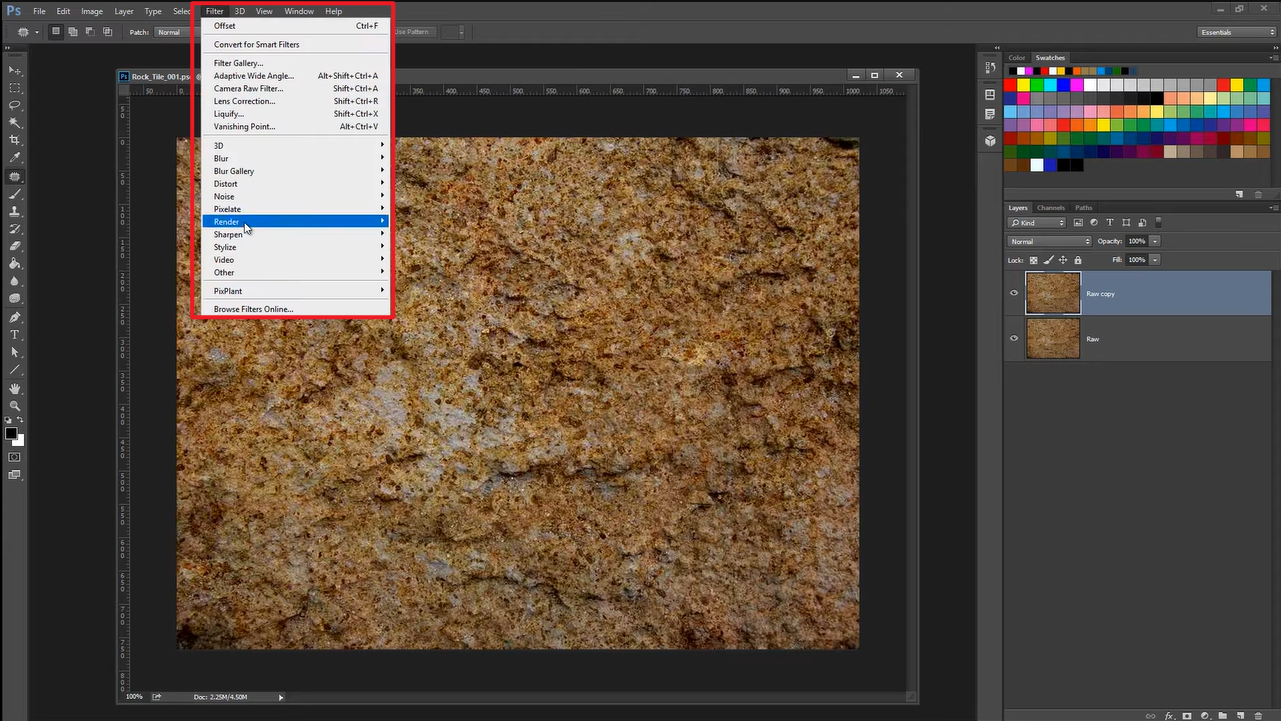Activate the Zoom tool
1281x721 pixels.
click(15, 405)
